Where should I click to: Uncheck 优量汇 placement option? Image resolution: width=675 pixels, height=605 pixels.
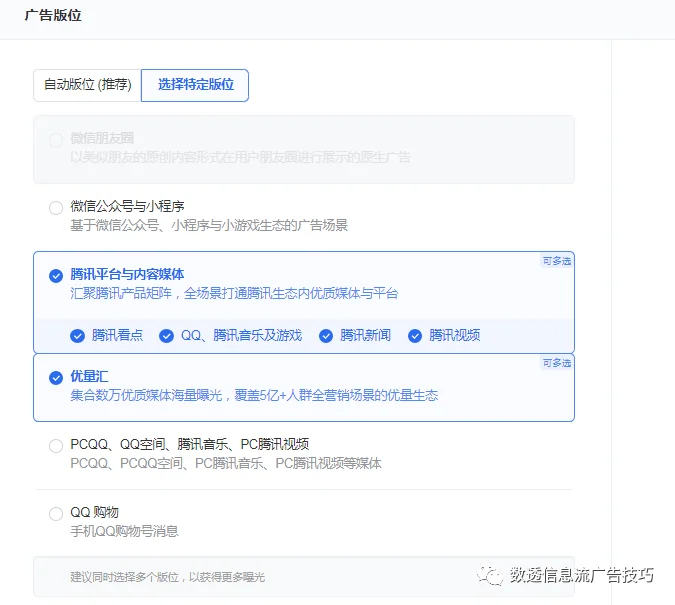click(56, 378)
